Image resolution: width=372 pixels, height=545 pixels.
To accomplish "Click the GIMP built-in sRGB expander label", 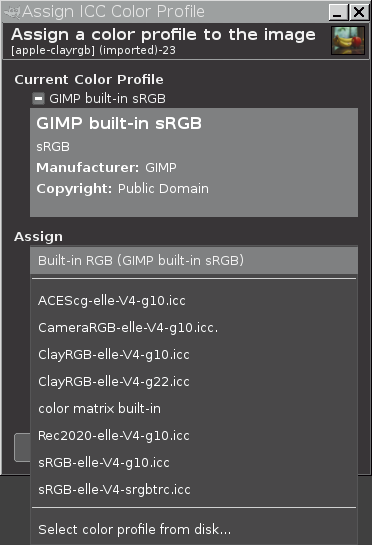I will 107,99.
